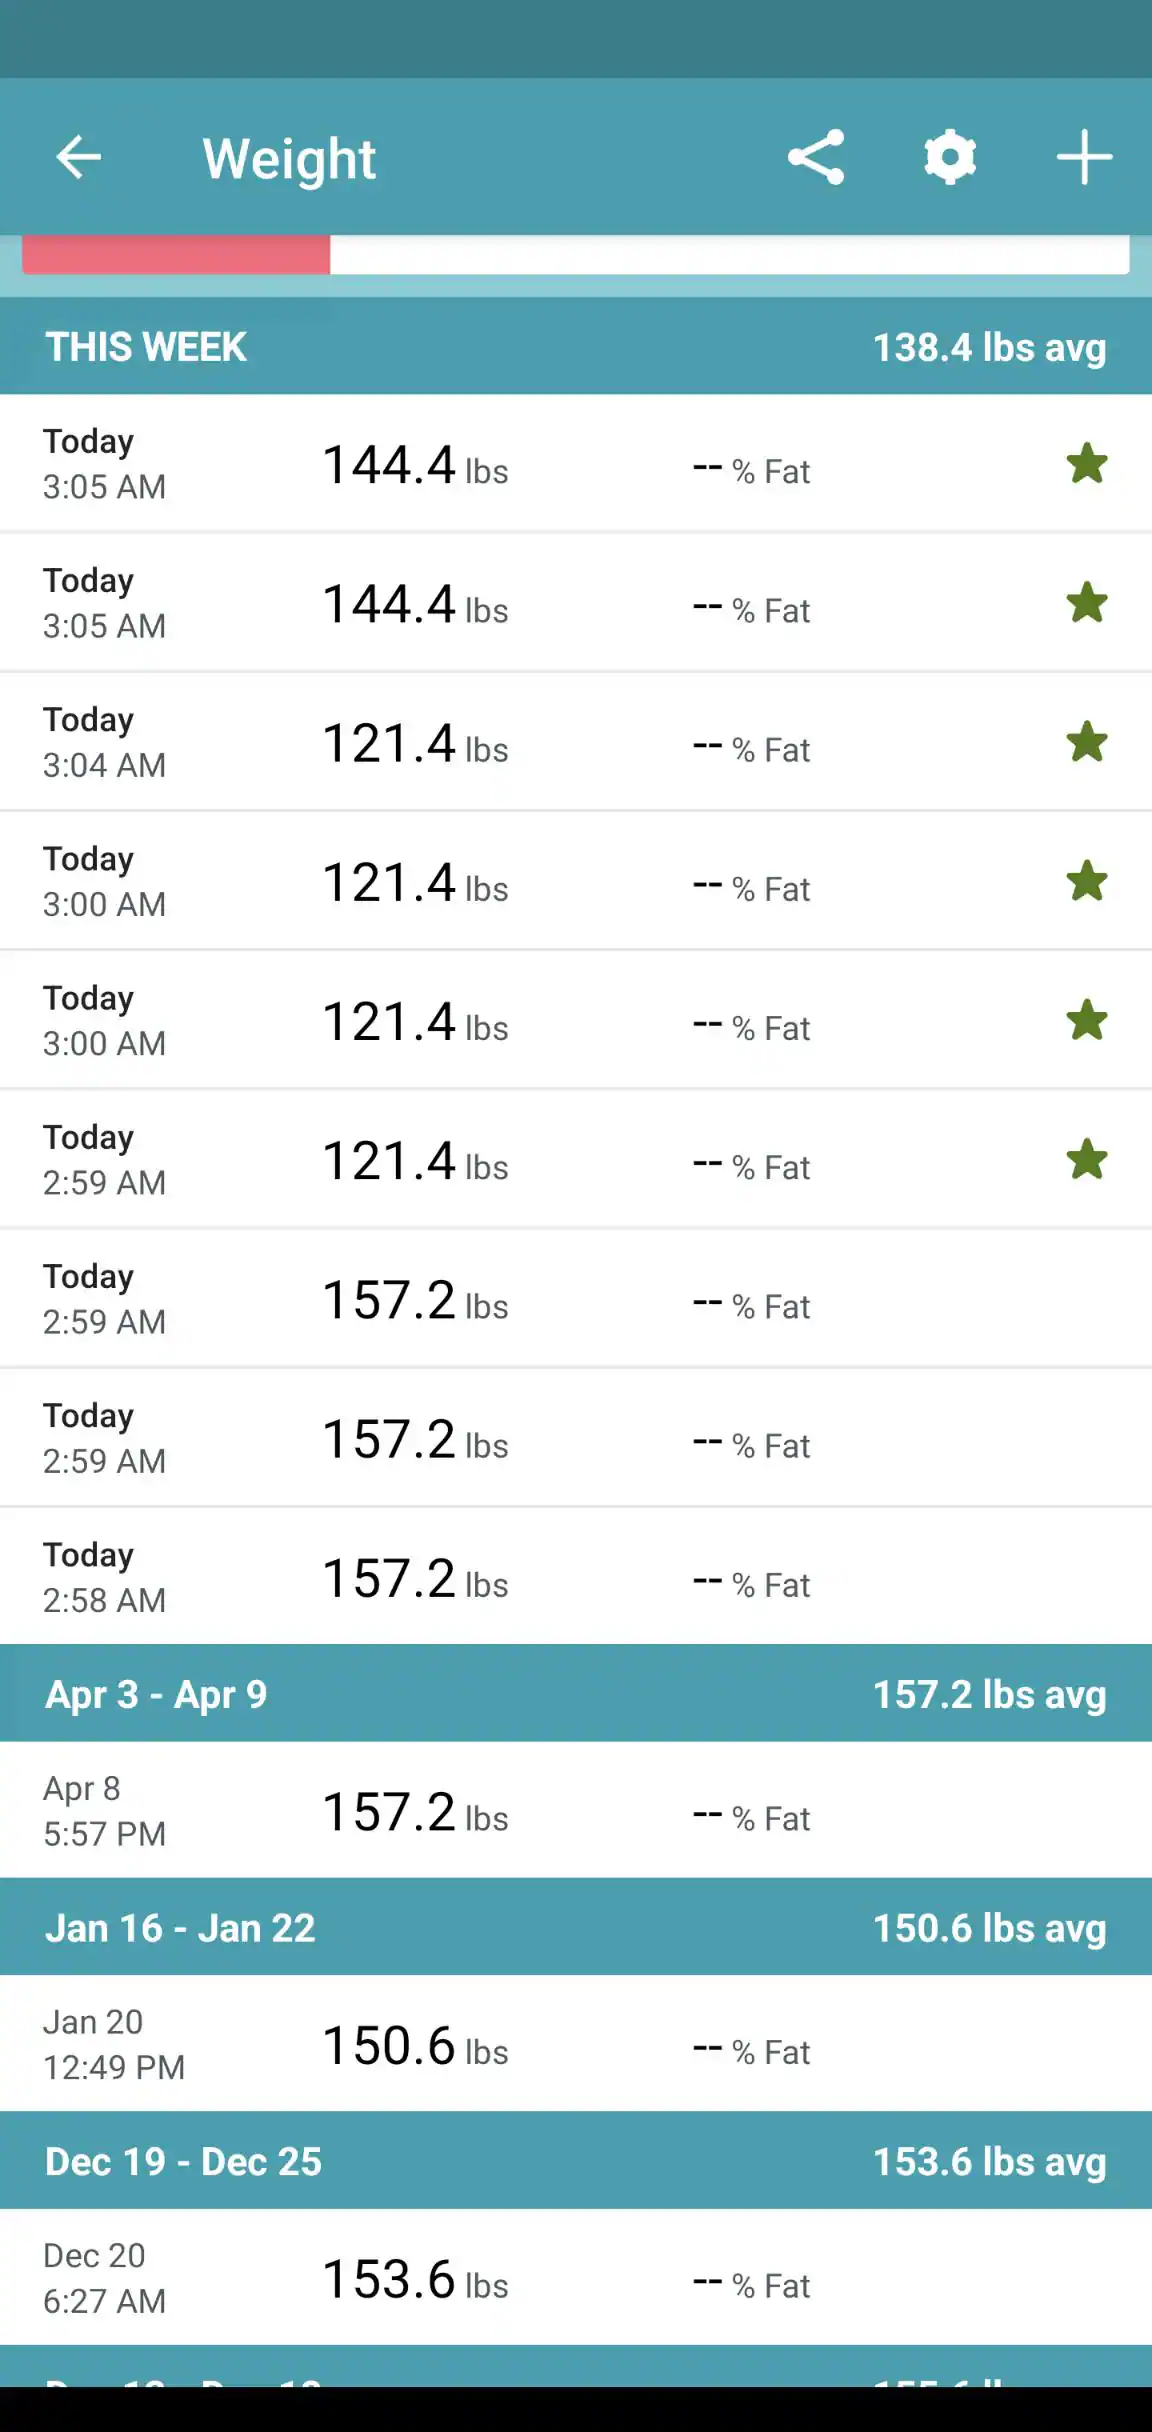Screen dimensions: 1152x2432
Task: Select the THIS WEEK section header
Action: tap(146, 347)
